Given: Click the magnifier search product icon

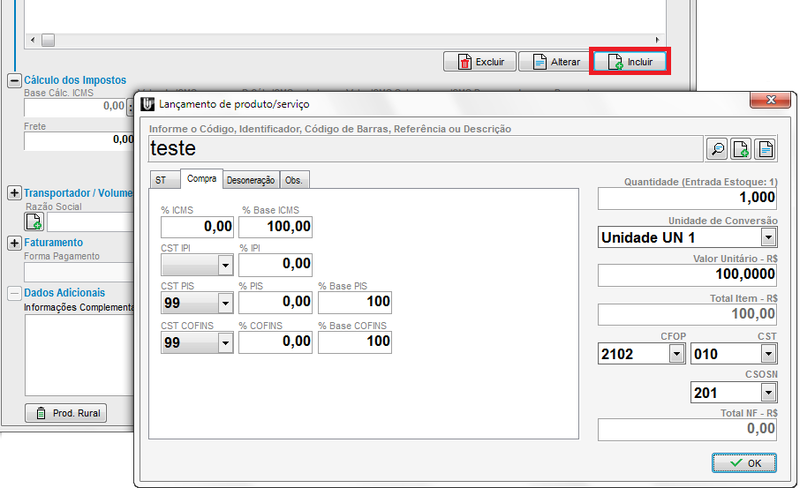Looking at the screenshot, I should [x=717, y=149].
